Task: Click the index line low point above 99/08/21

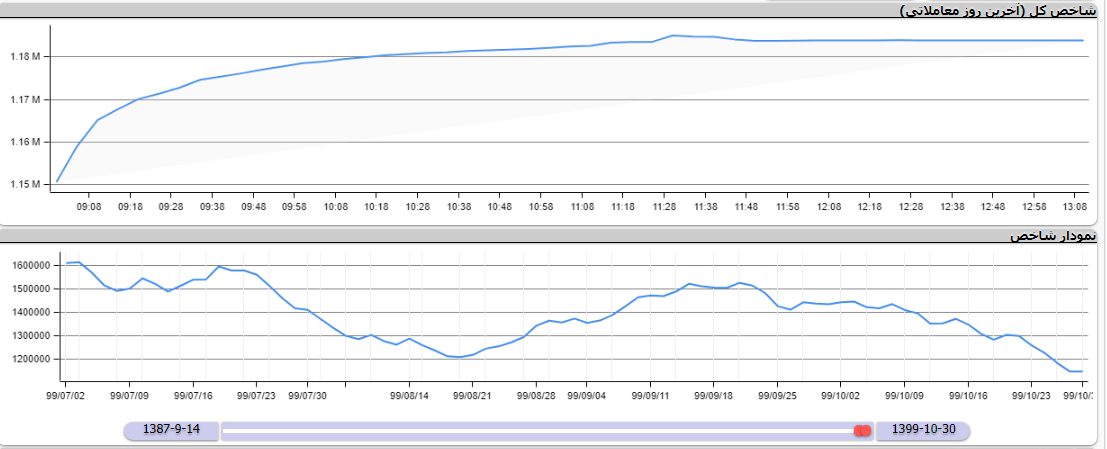Action: [x=460, y=357]
